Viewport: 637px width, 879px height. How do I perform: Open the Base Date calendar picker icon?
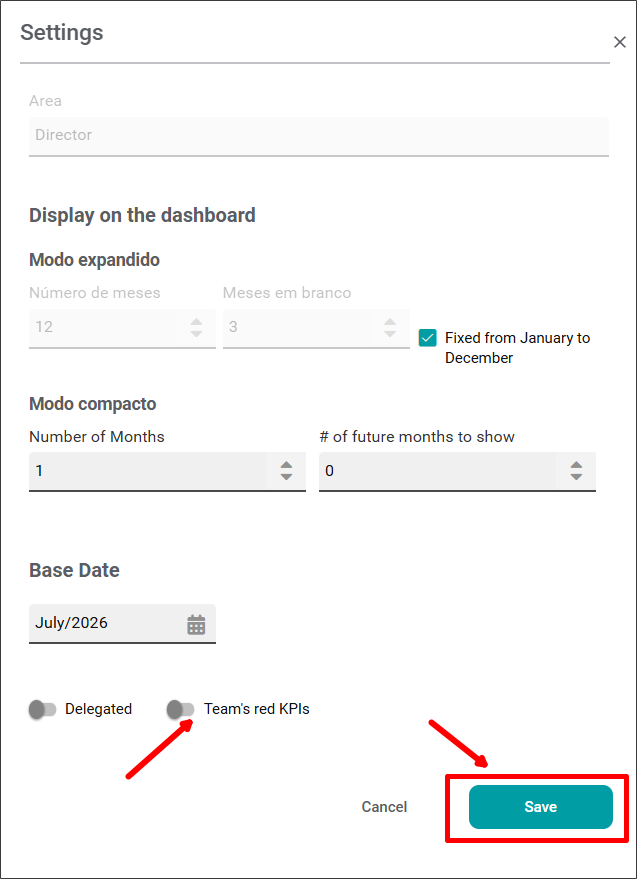pos(196,624)
